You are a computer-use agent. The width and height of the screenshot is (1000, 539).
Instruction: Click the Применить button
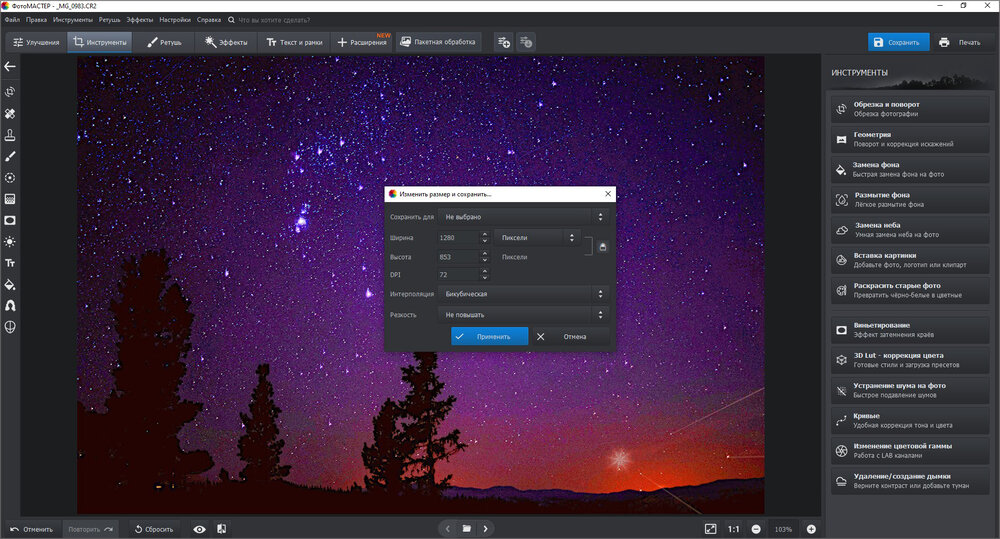(x=489, y=336)
